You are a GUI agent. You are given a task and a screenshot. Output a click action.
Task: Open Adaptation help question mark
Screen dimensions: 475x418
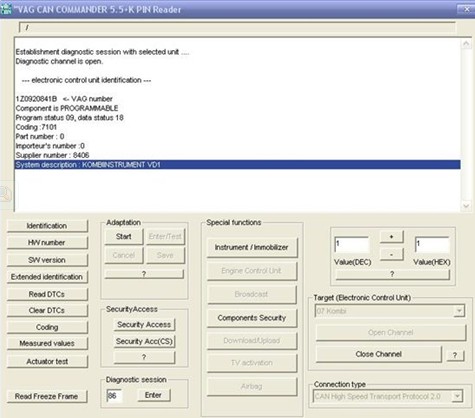pos(144,274)
